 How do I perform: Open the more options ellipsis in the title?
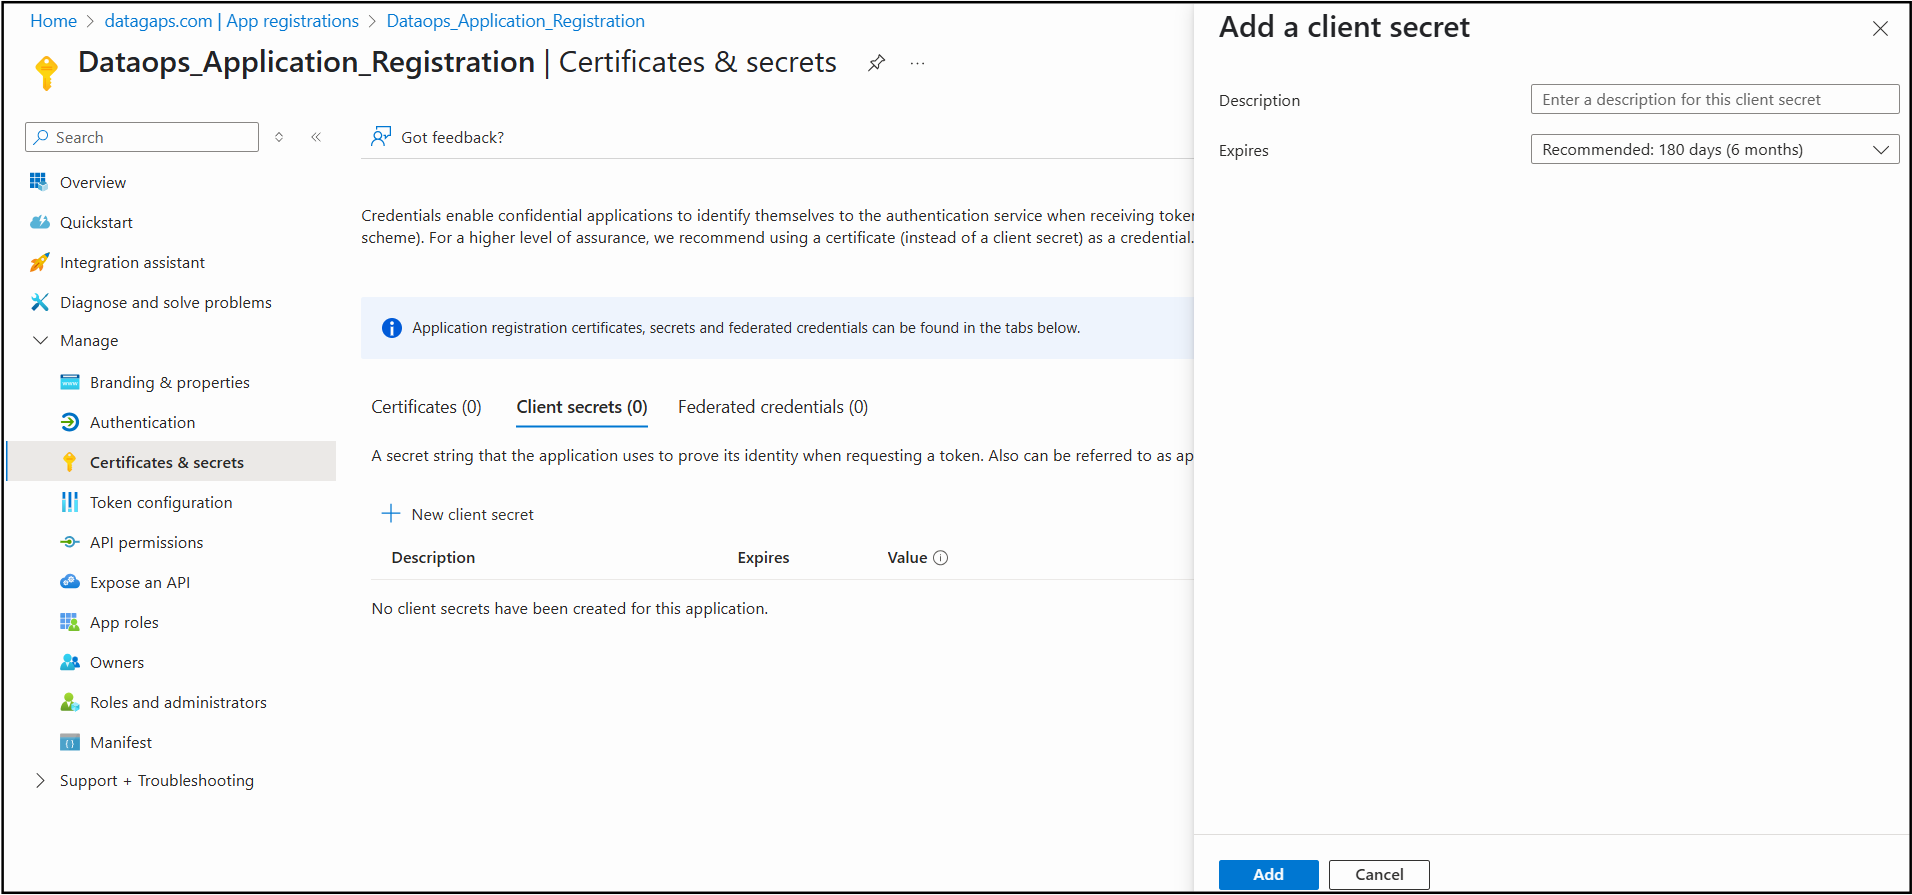917,63
